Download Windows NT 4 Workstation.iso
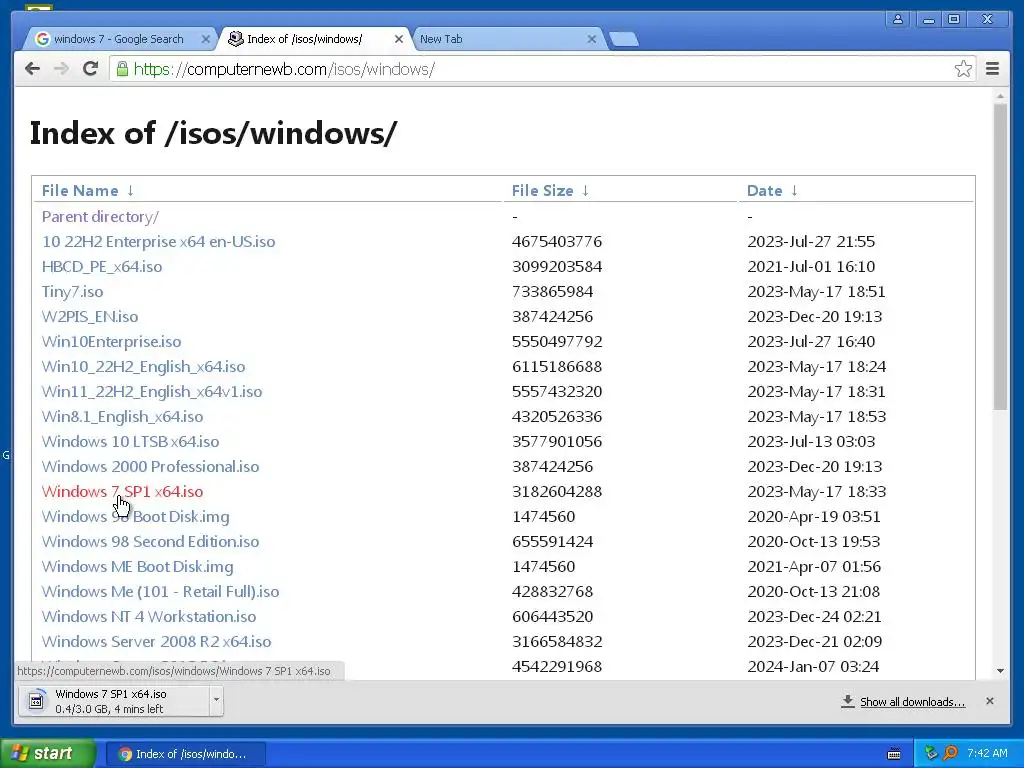 coord(149,616)
